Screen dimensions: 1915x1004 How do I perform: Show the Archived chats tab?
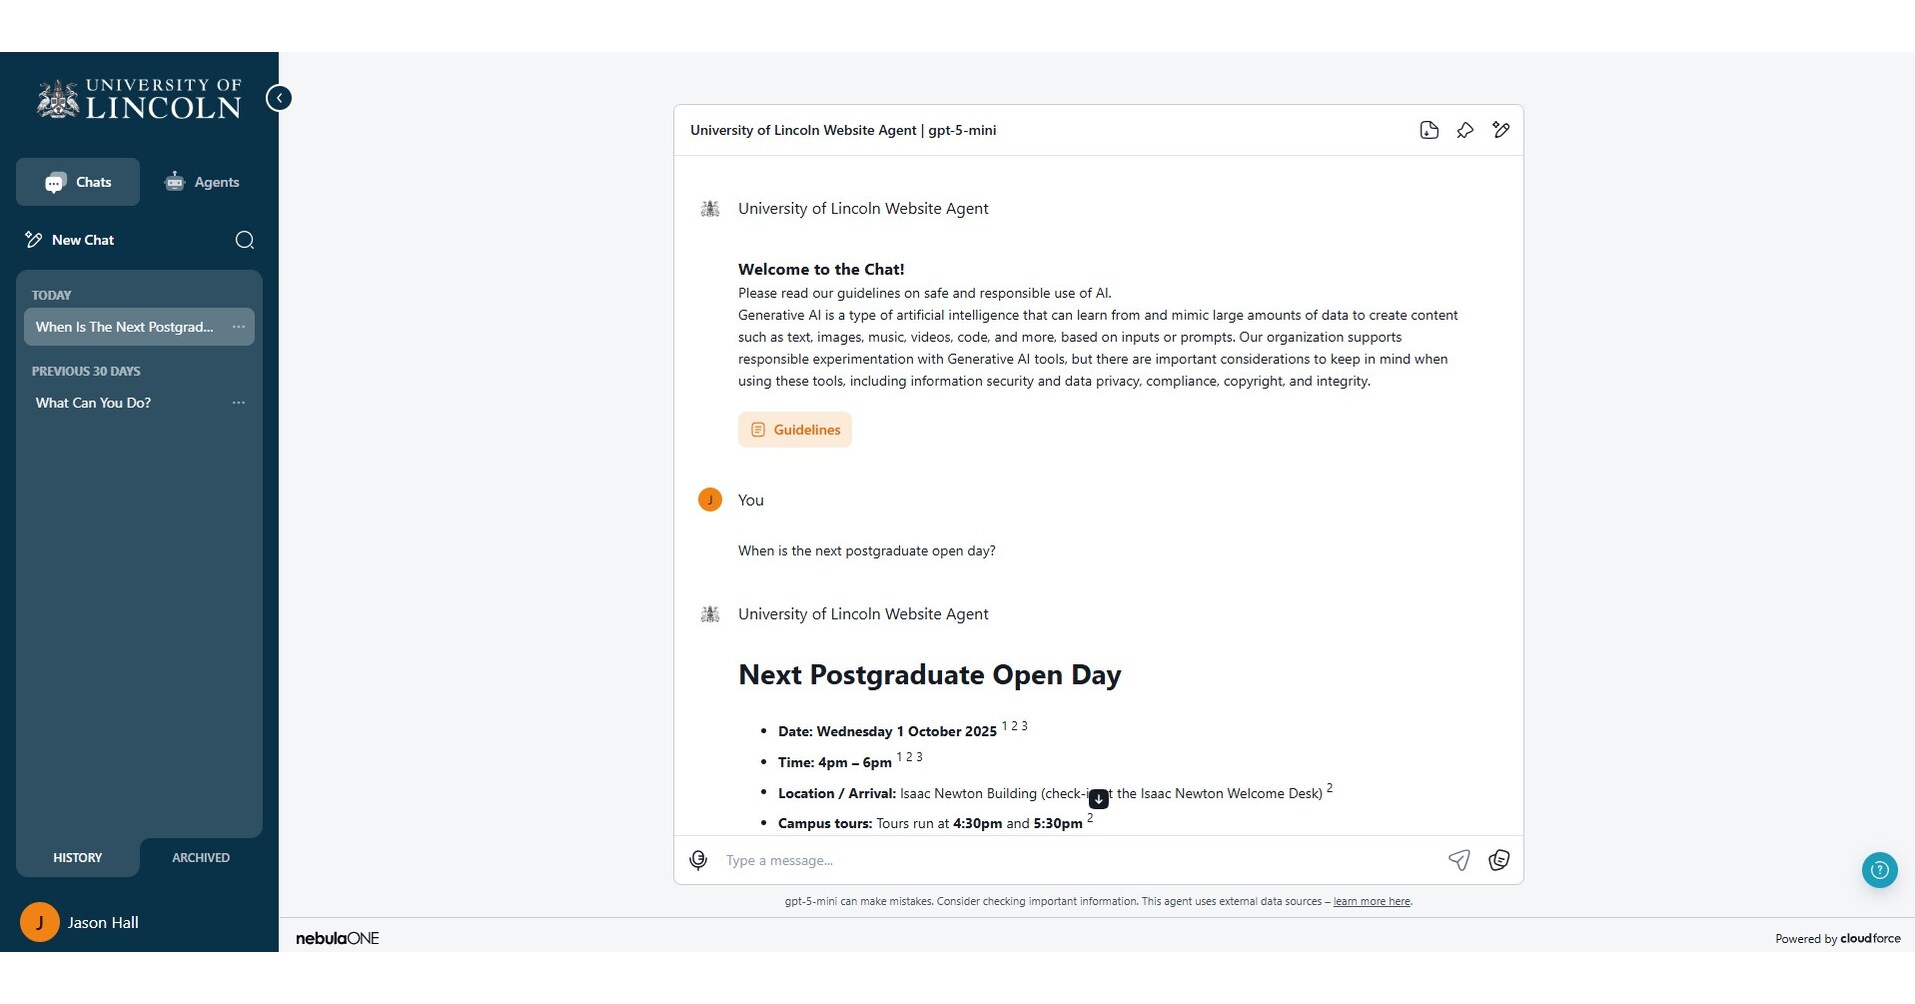201,858
